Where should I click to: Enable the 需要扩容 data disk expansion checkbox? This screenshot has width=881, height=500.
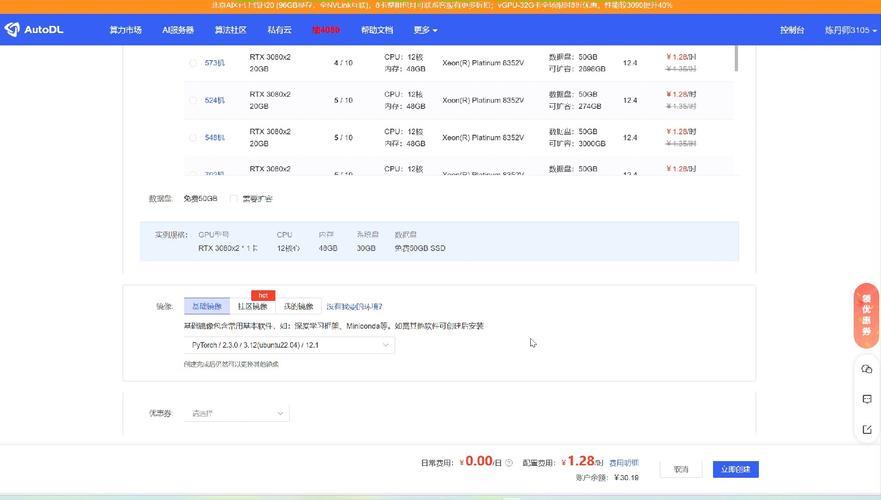pyautogui.click(x=233, y=199)
